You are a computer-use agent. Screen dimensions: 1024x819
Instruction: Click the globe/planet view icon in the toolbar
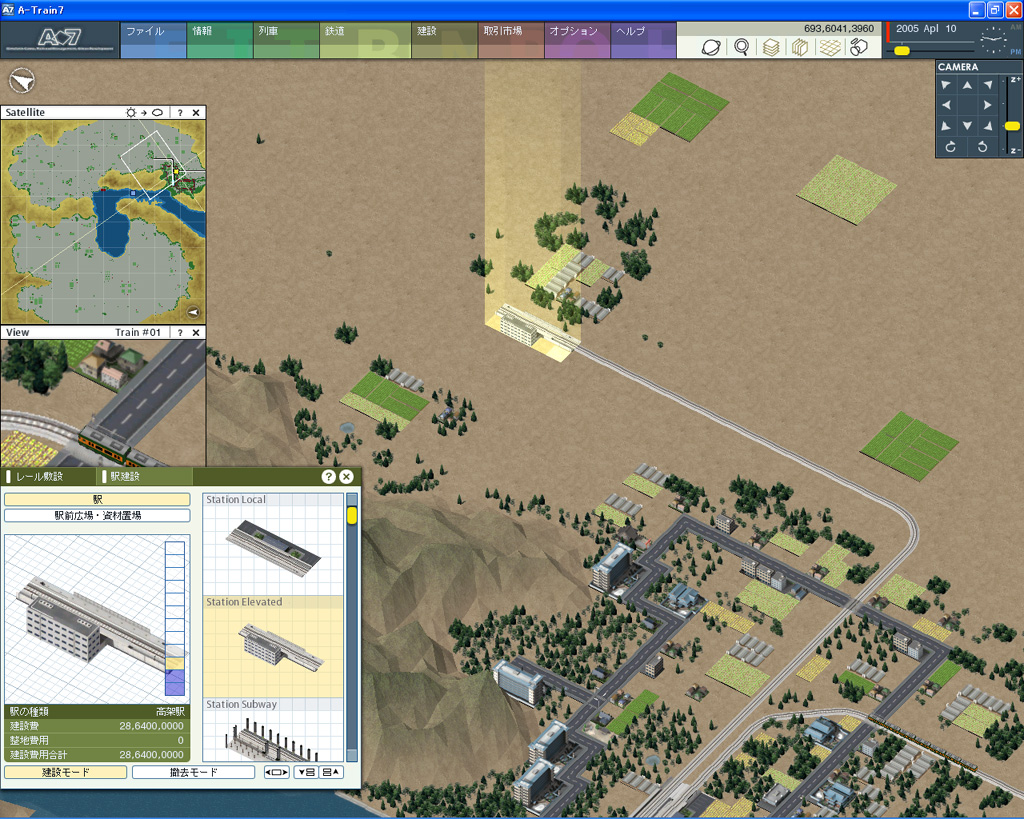pos(711,47)
